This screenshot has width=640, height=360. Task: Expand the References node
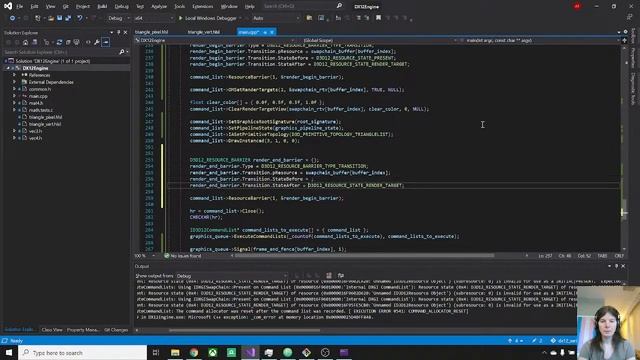click(x=14, y=75)
